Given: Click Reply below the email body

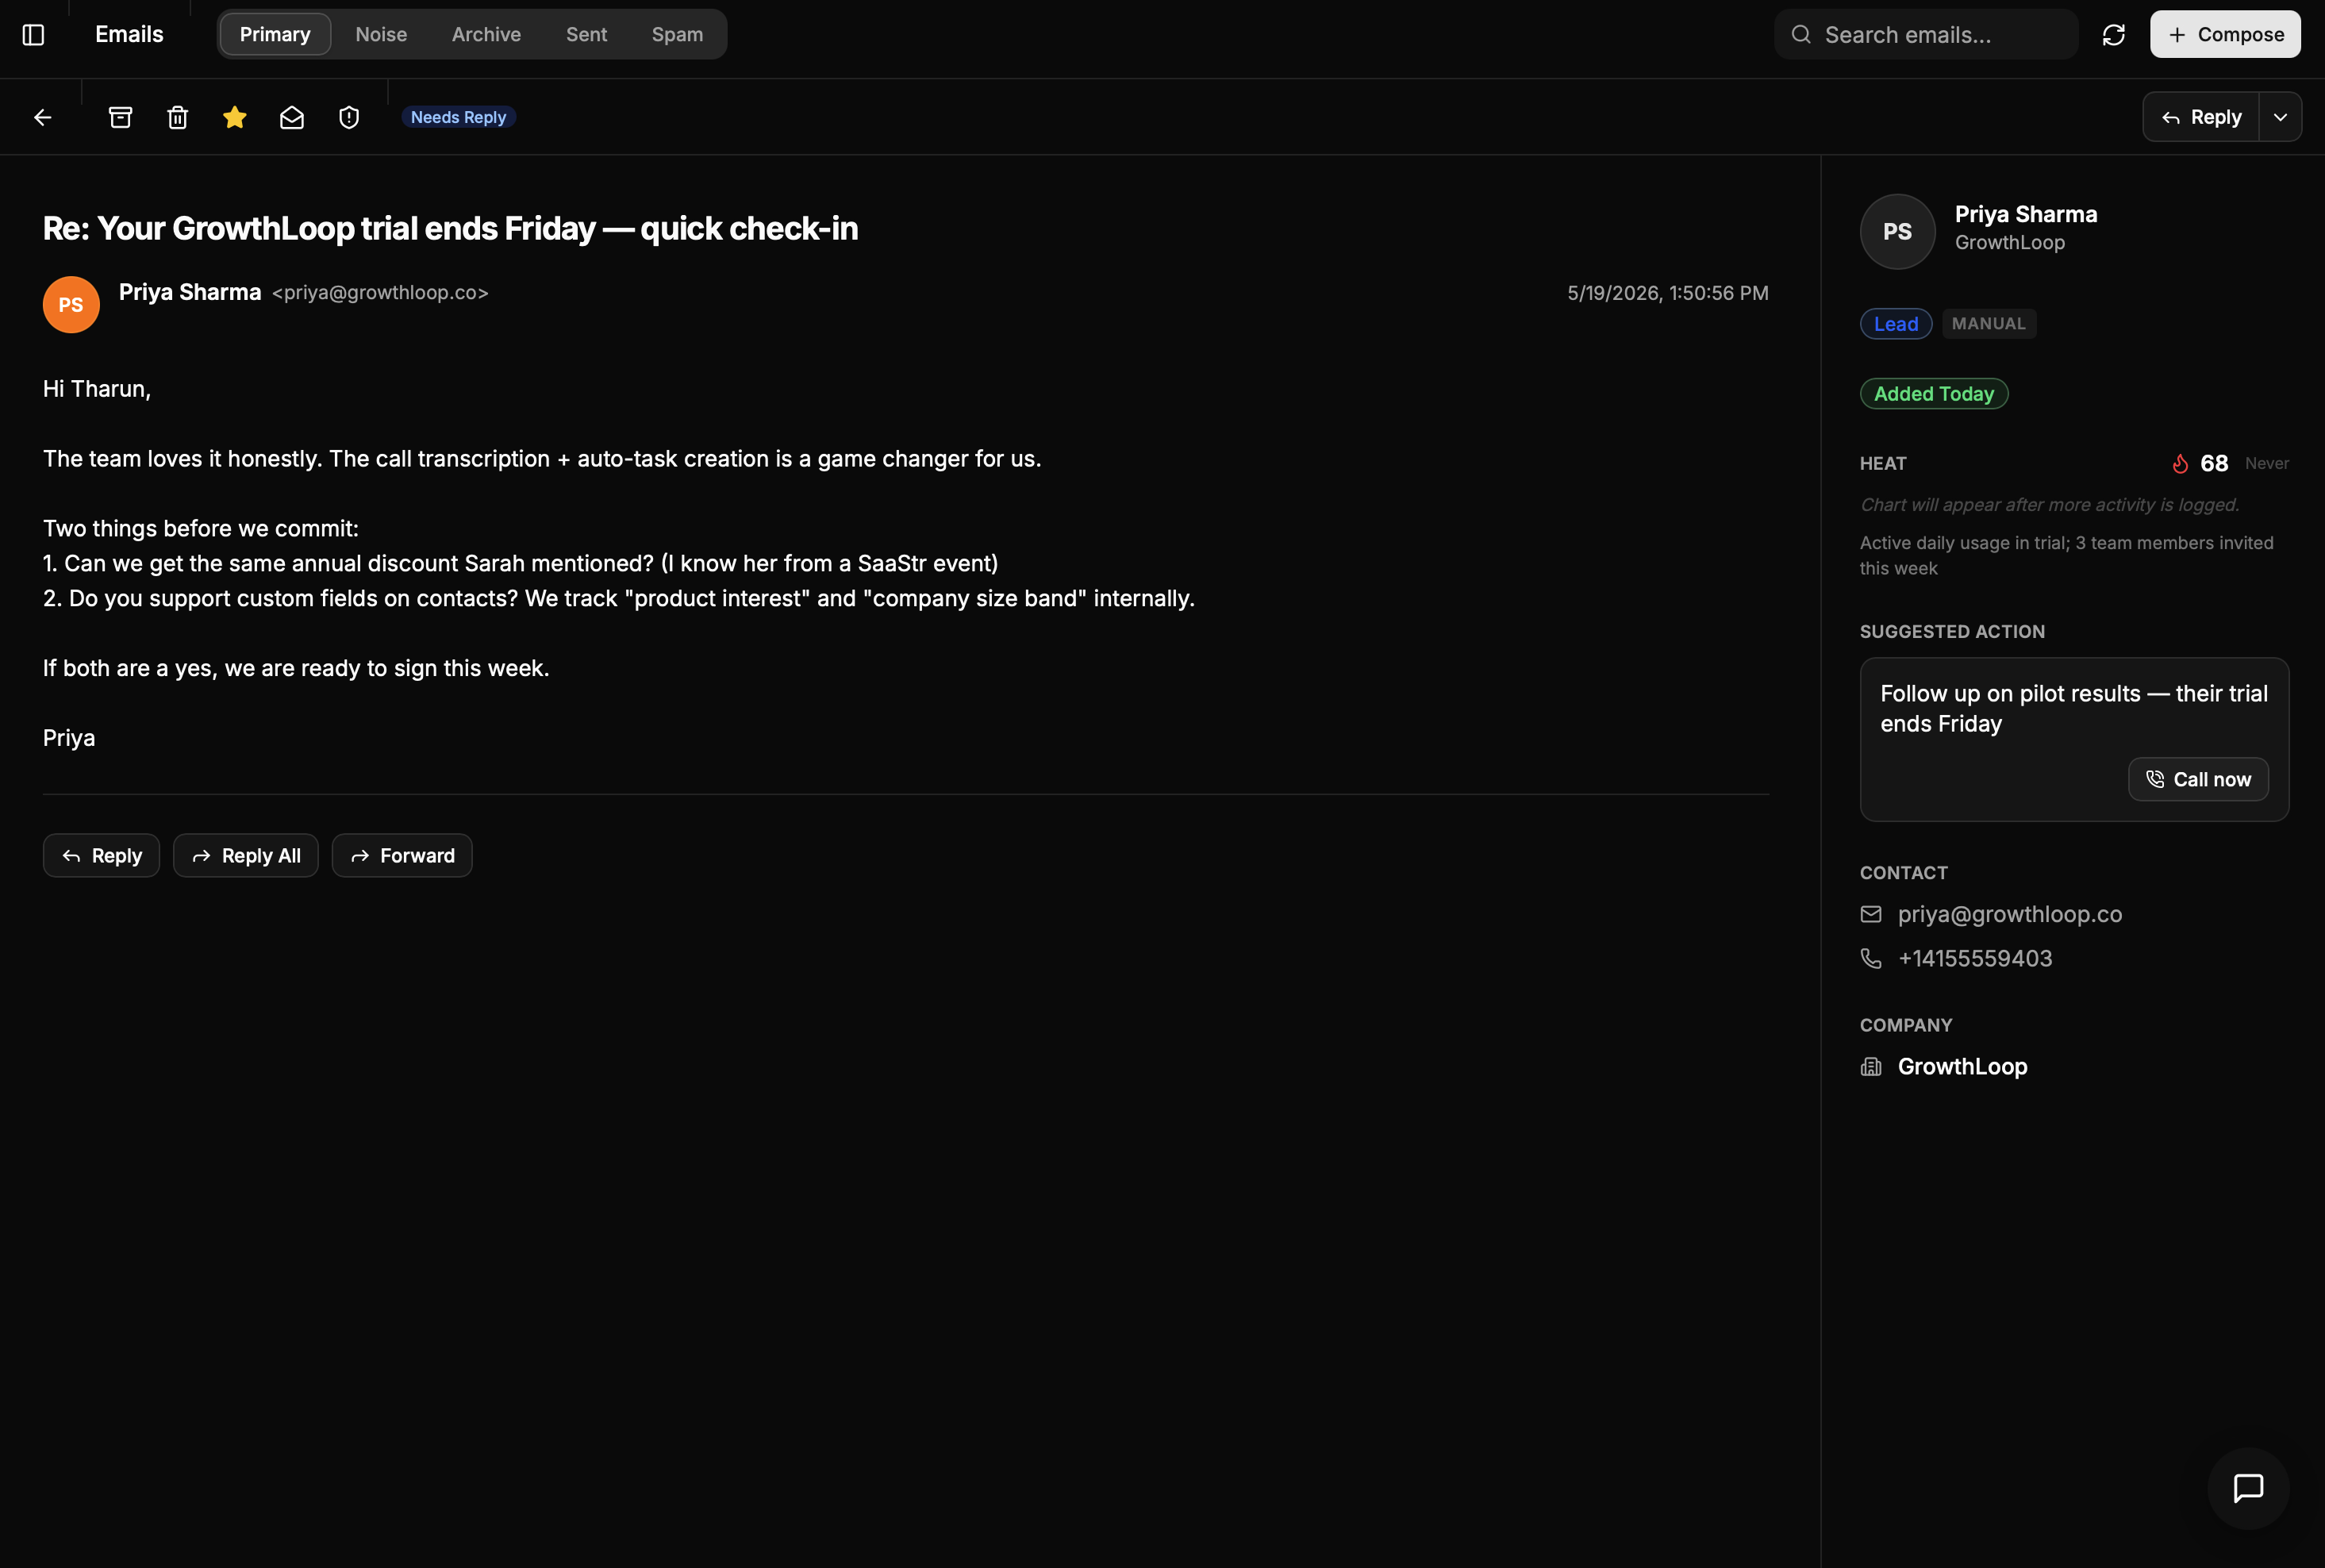Looking at the screenshot, I should [x=101, y=855].
